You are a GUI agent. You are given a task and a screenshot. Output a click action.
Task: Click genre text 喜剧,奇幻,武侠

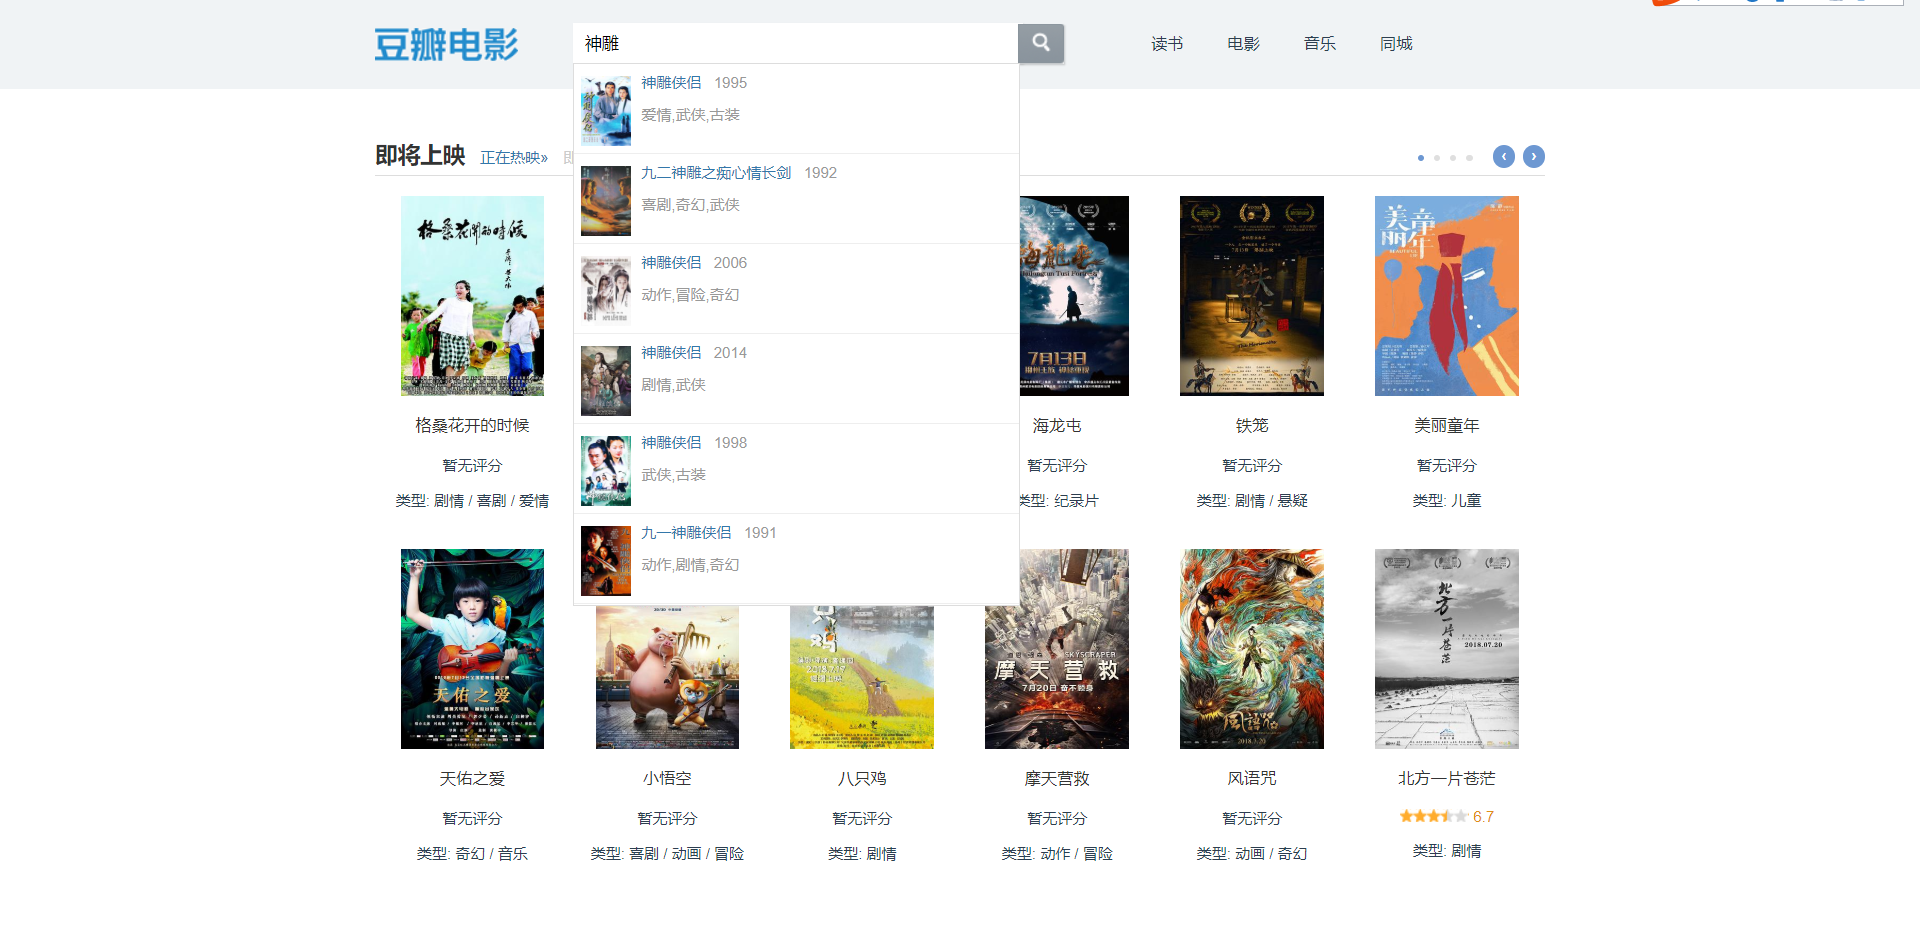pos(690,205)
